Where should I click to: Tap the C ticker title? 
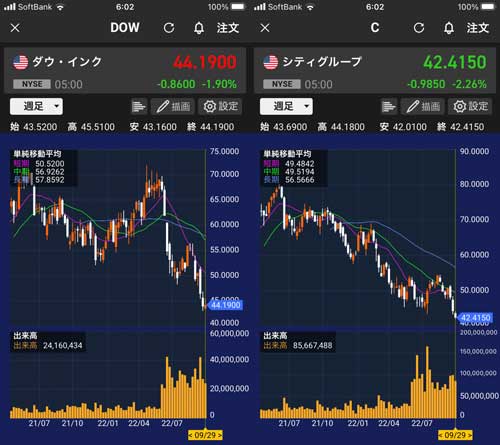pyautogui.click(x=375, y=28)
